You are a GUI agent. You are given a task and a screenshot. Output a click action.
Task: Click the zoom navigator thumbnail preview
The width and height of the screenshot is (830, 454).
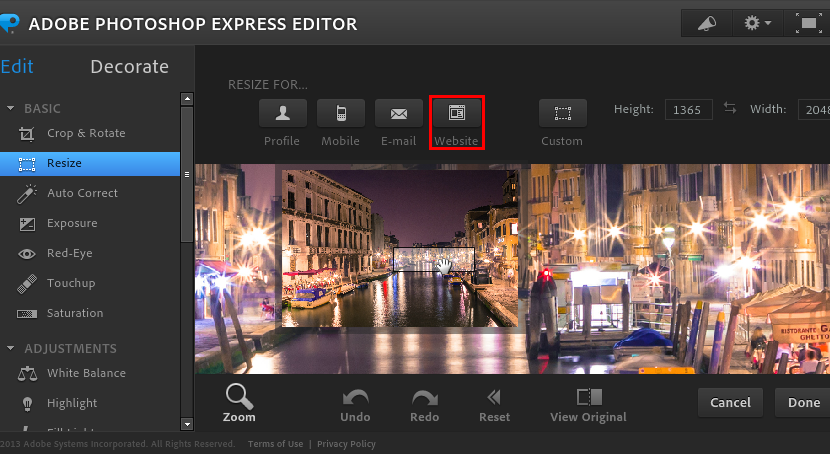(400, 248)
